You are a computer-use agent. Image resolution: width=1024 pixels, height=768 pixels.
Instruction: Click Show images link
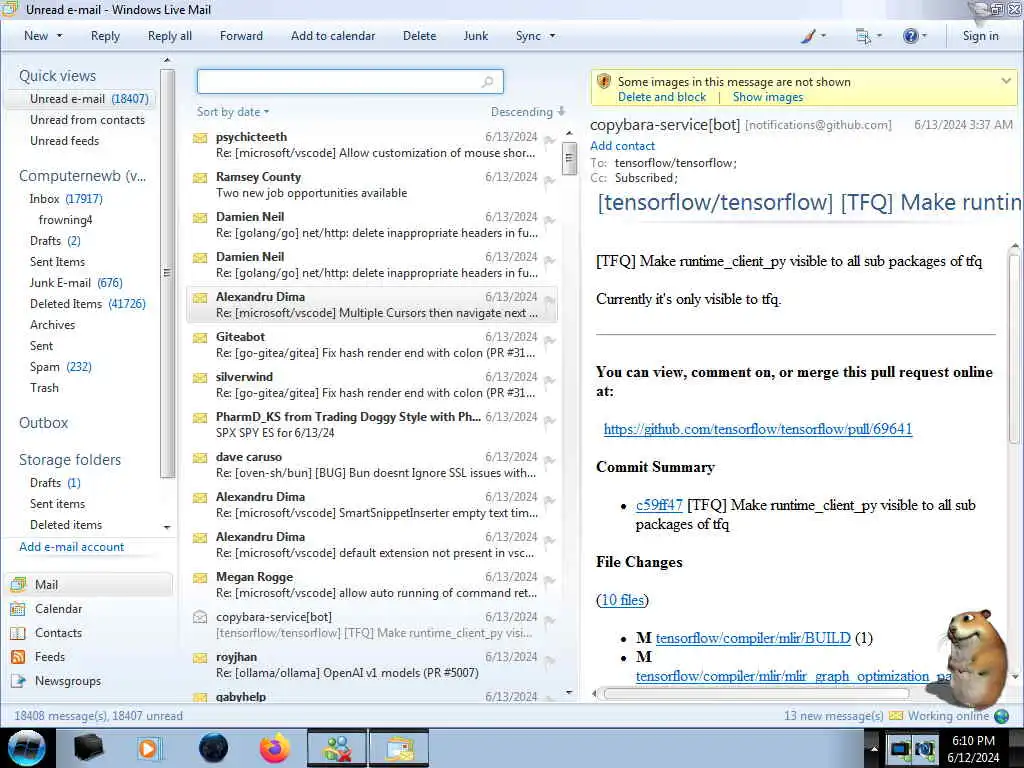tap(767, 97)
